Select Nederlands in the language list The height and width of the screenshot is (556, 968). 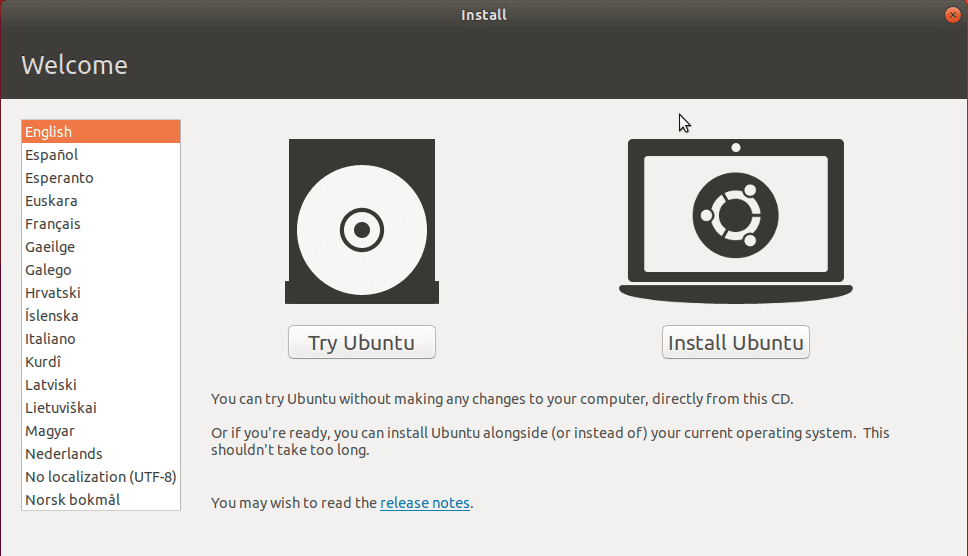[x=101, y=454]
